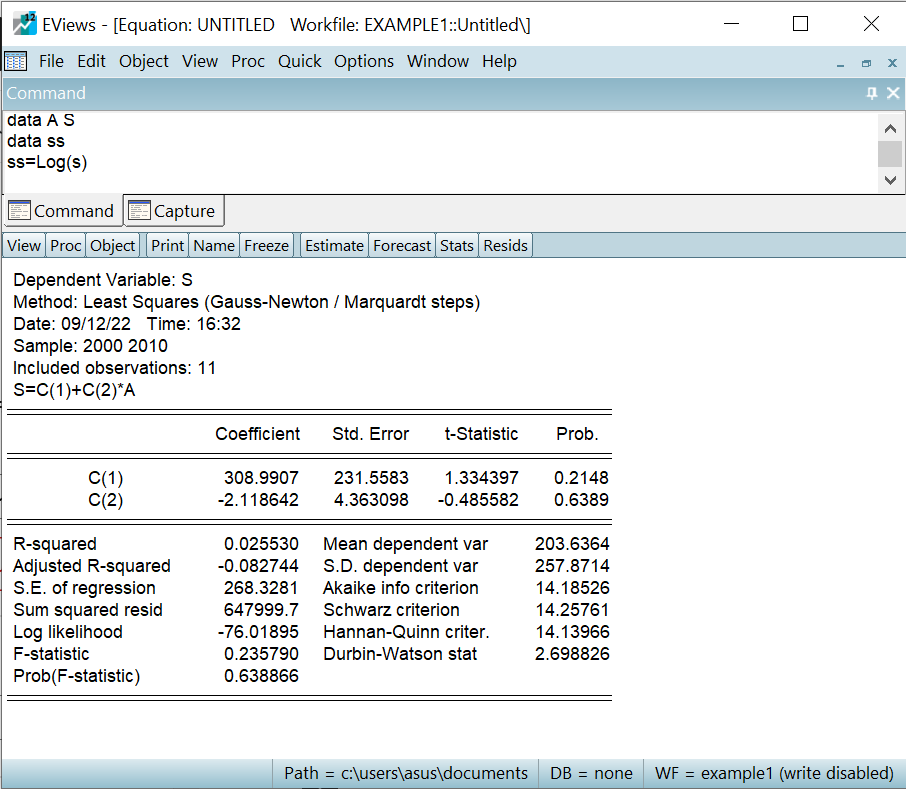The width and height of the screenshot is (906, 789).
Task: Pin the Command window with pushpin icon
Action: click(871, 93)
